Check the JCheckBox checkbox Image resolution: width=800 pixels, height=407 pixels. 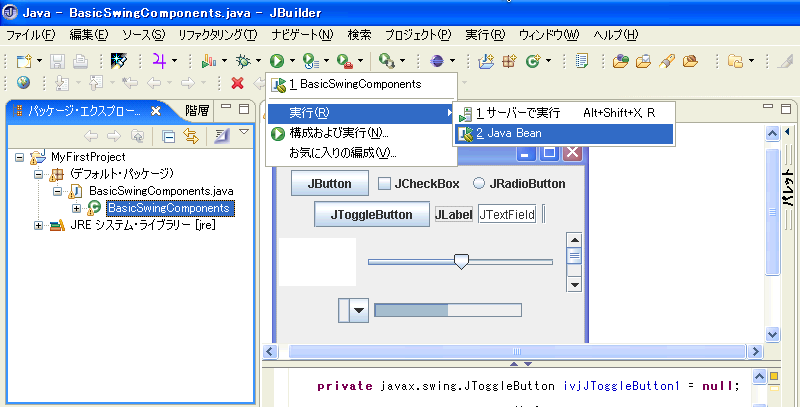[383, 184]
